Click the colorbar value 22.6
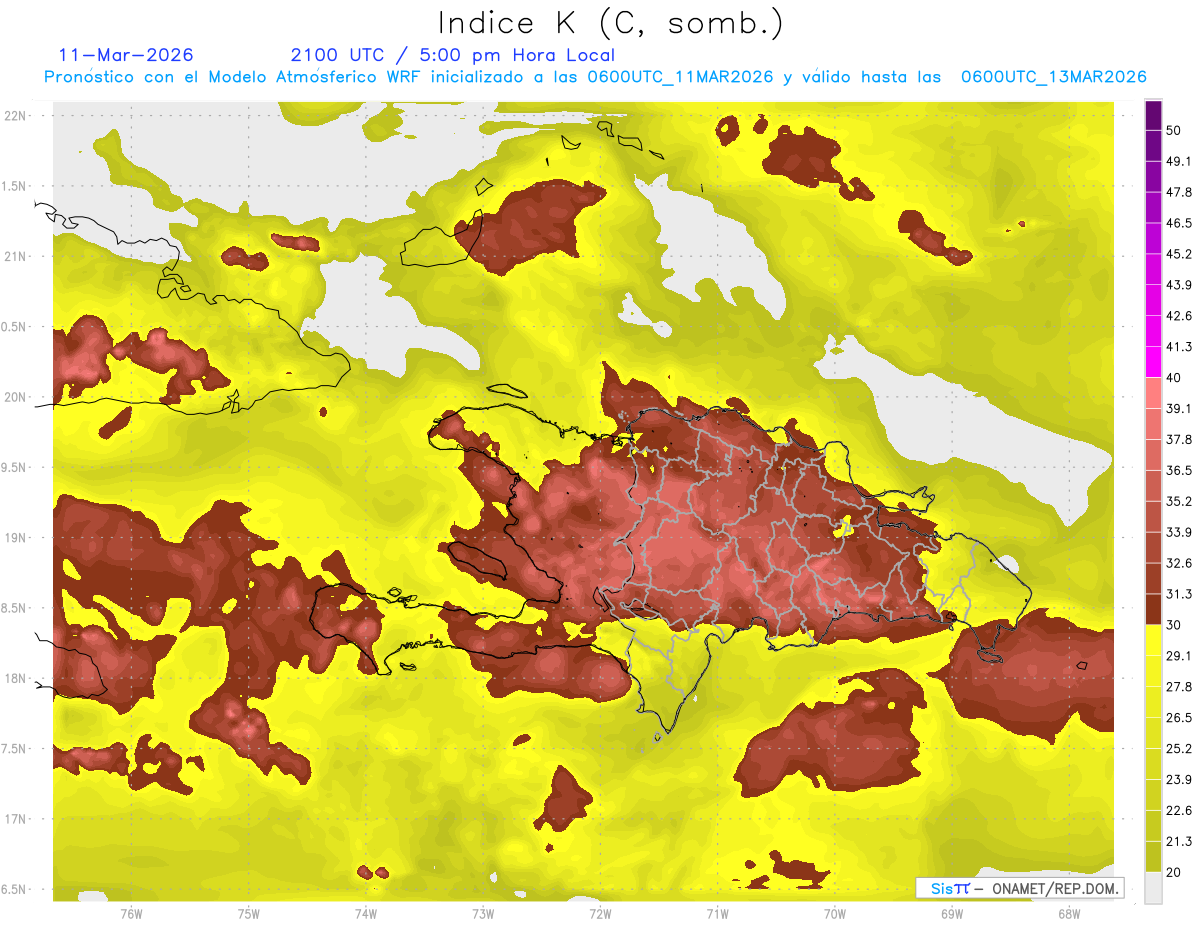Viewport: 1200px width, 927px height. (x=1179, y=811)
